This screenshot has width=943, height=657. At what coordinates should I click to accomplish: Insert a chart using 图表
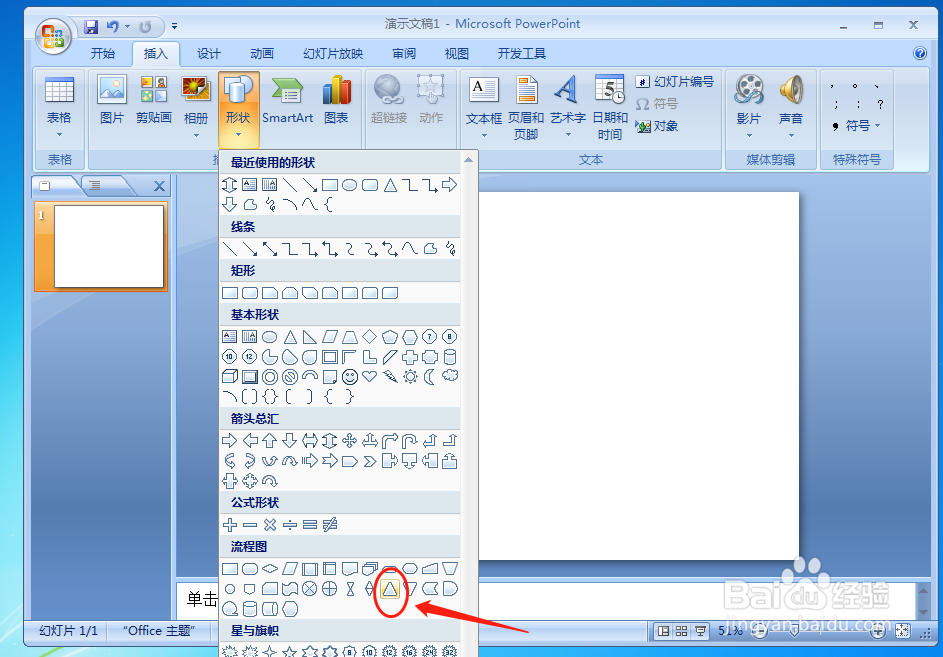[336, 100]
